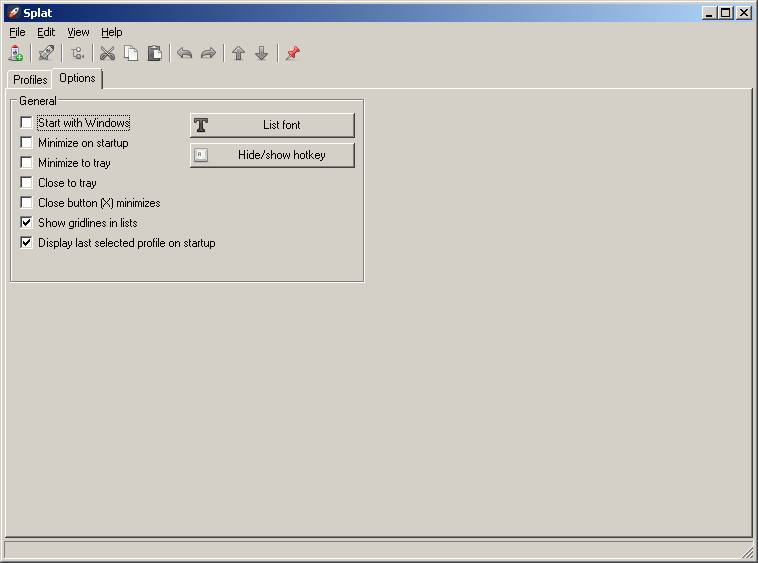
Task: Toggle Close button [X] minimizes checkbox
Action: pyautogui.click(x=27, y=203)
